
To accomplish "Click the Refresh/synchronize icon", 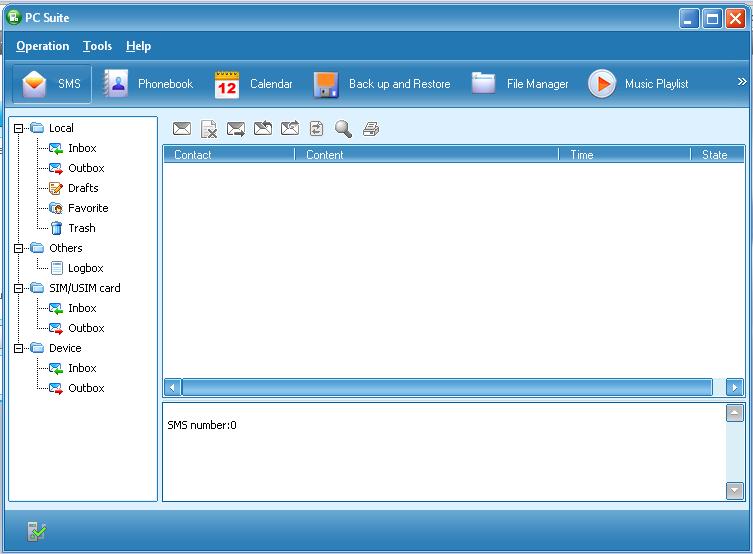I will tap(316, 129).
